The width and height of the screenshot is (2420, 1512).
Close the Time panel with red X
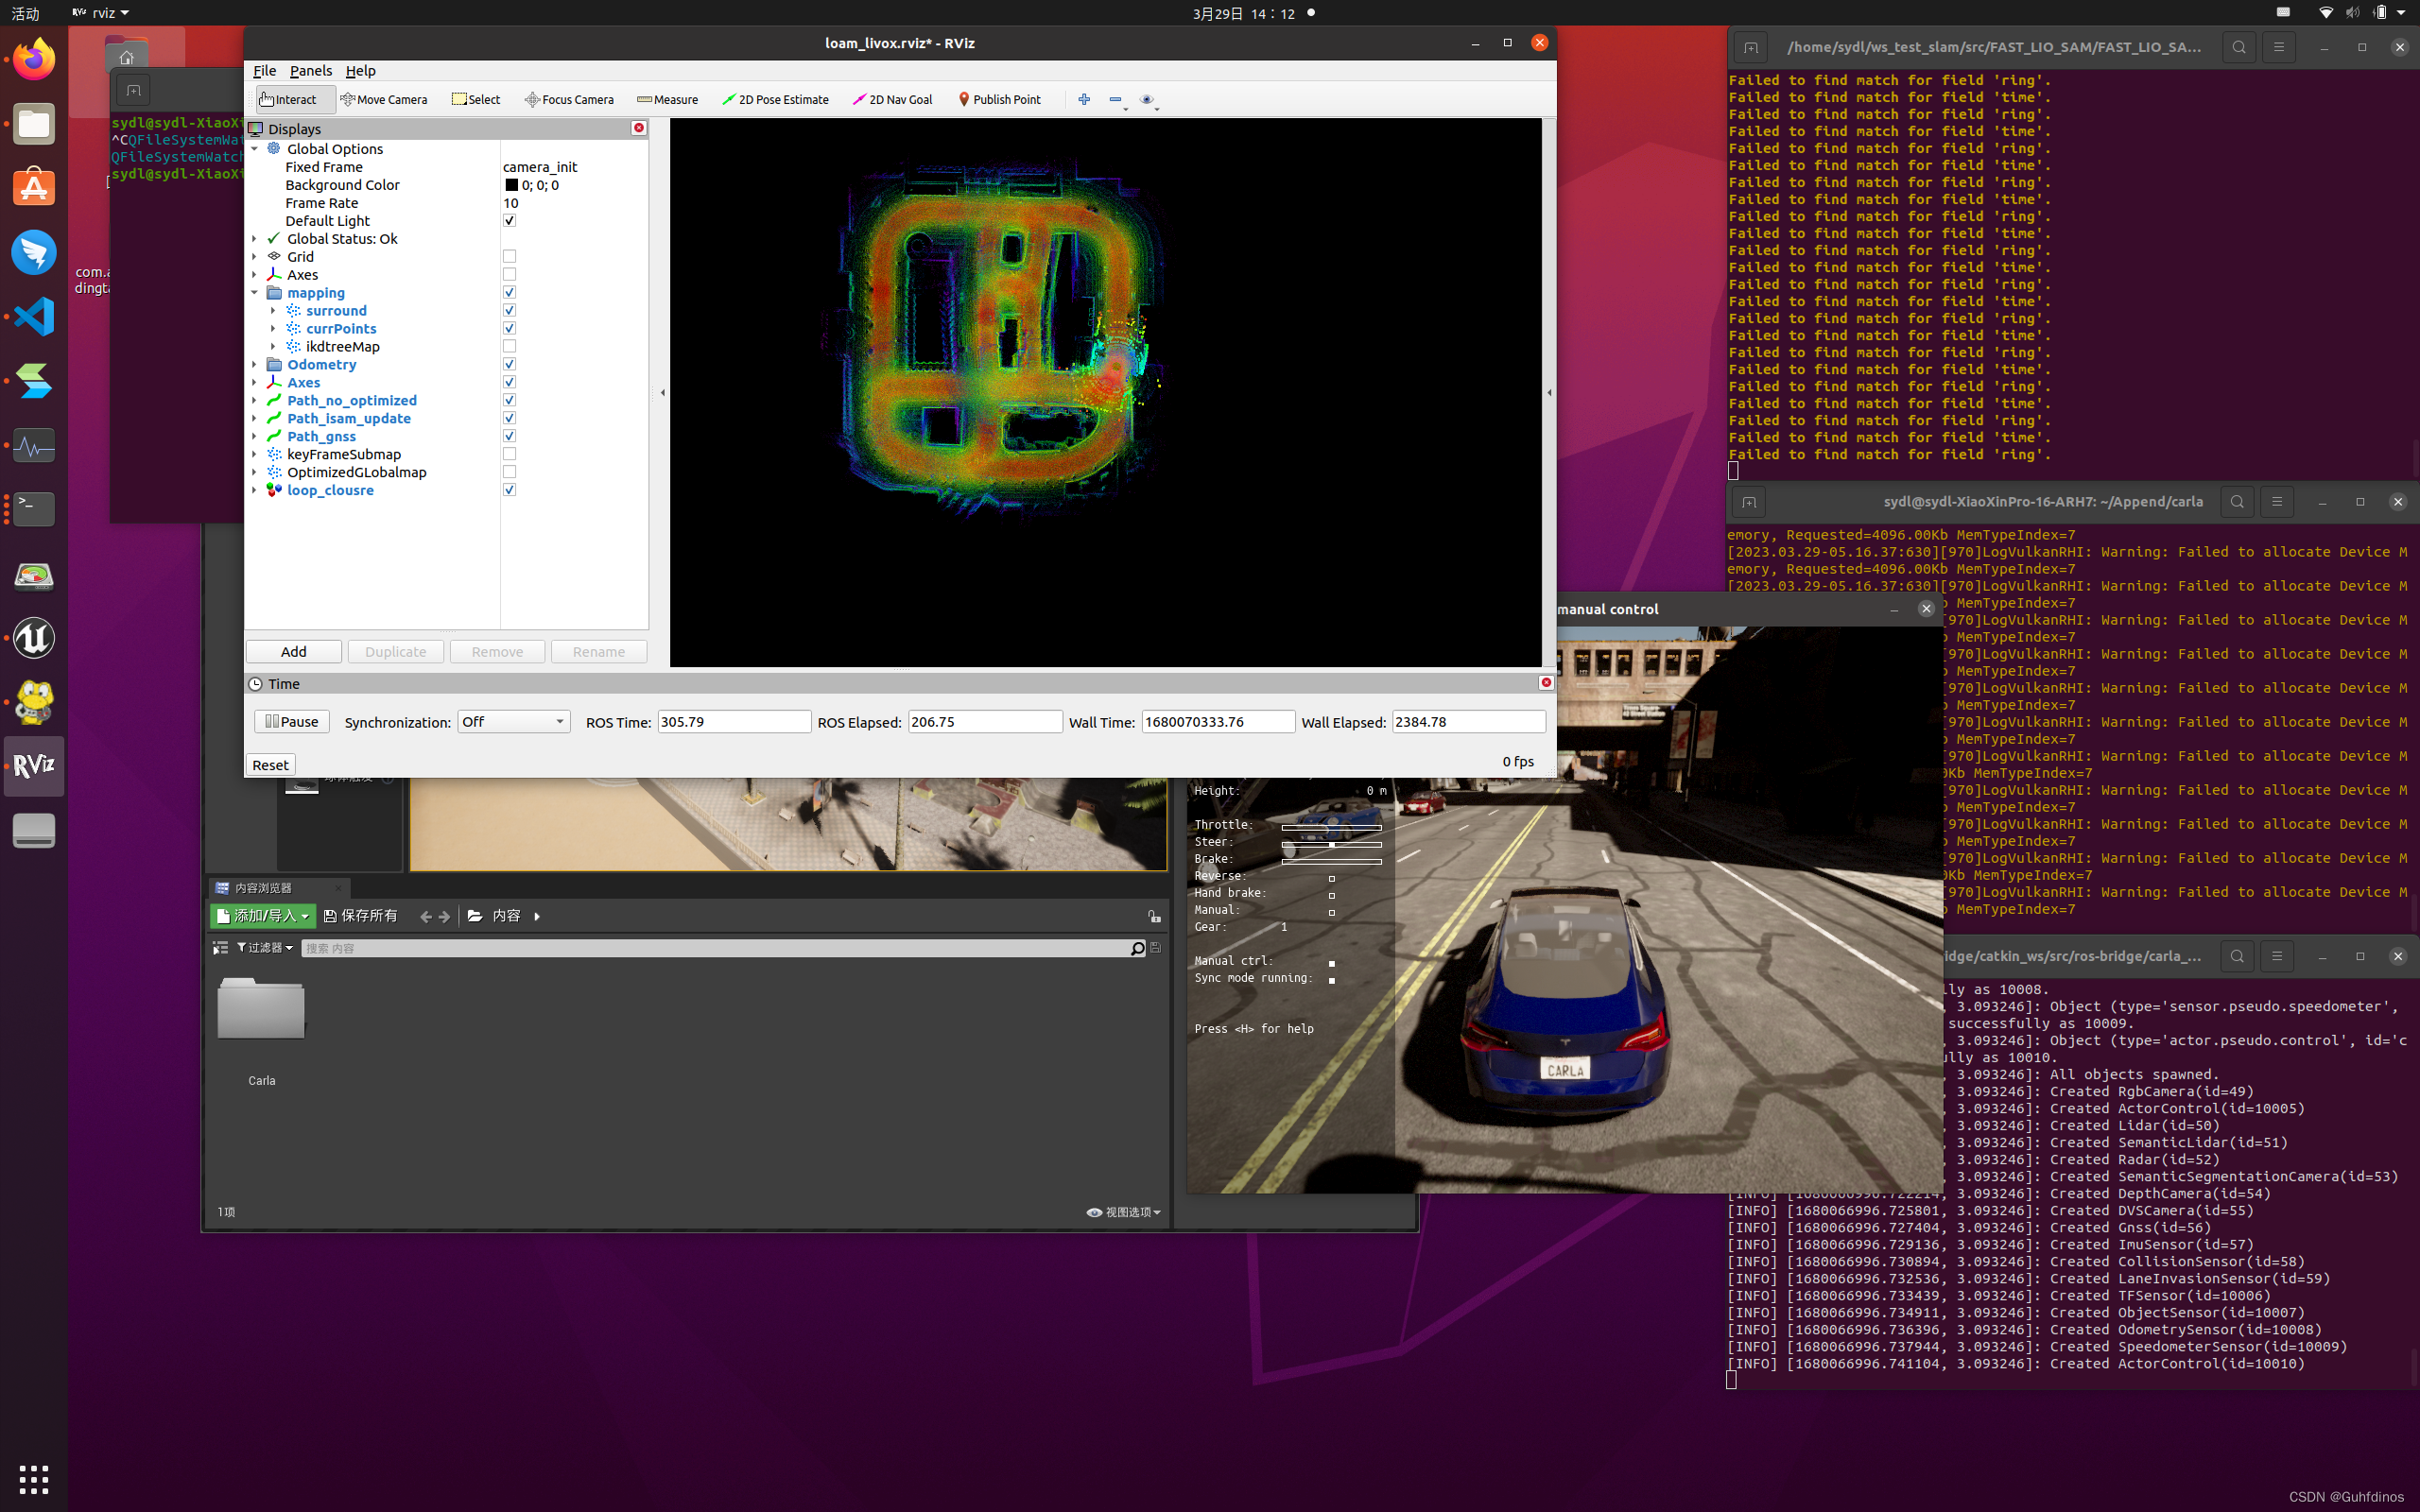pyautogui.click(x=1546, y=682)
